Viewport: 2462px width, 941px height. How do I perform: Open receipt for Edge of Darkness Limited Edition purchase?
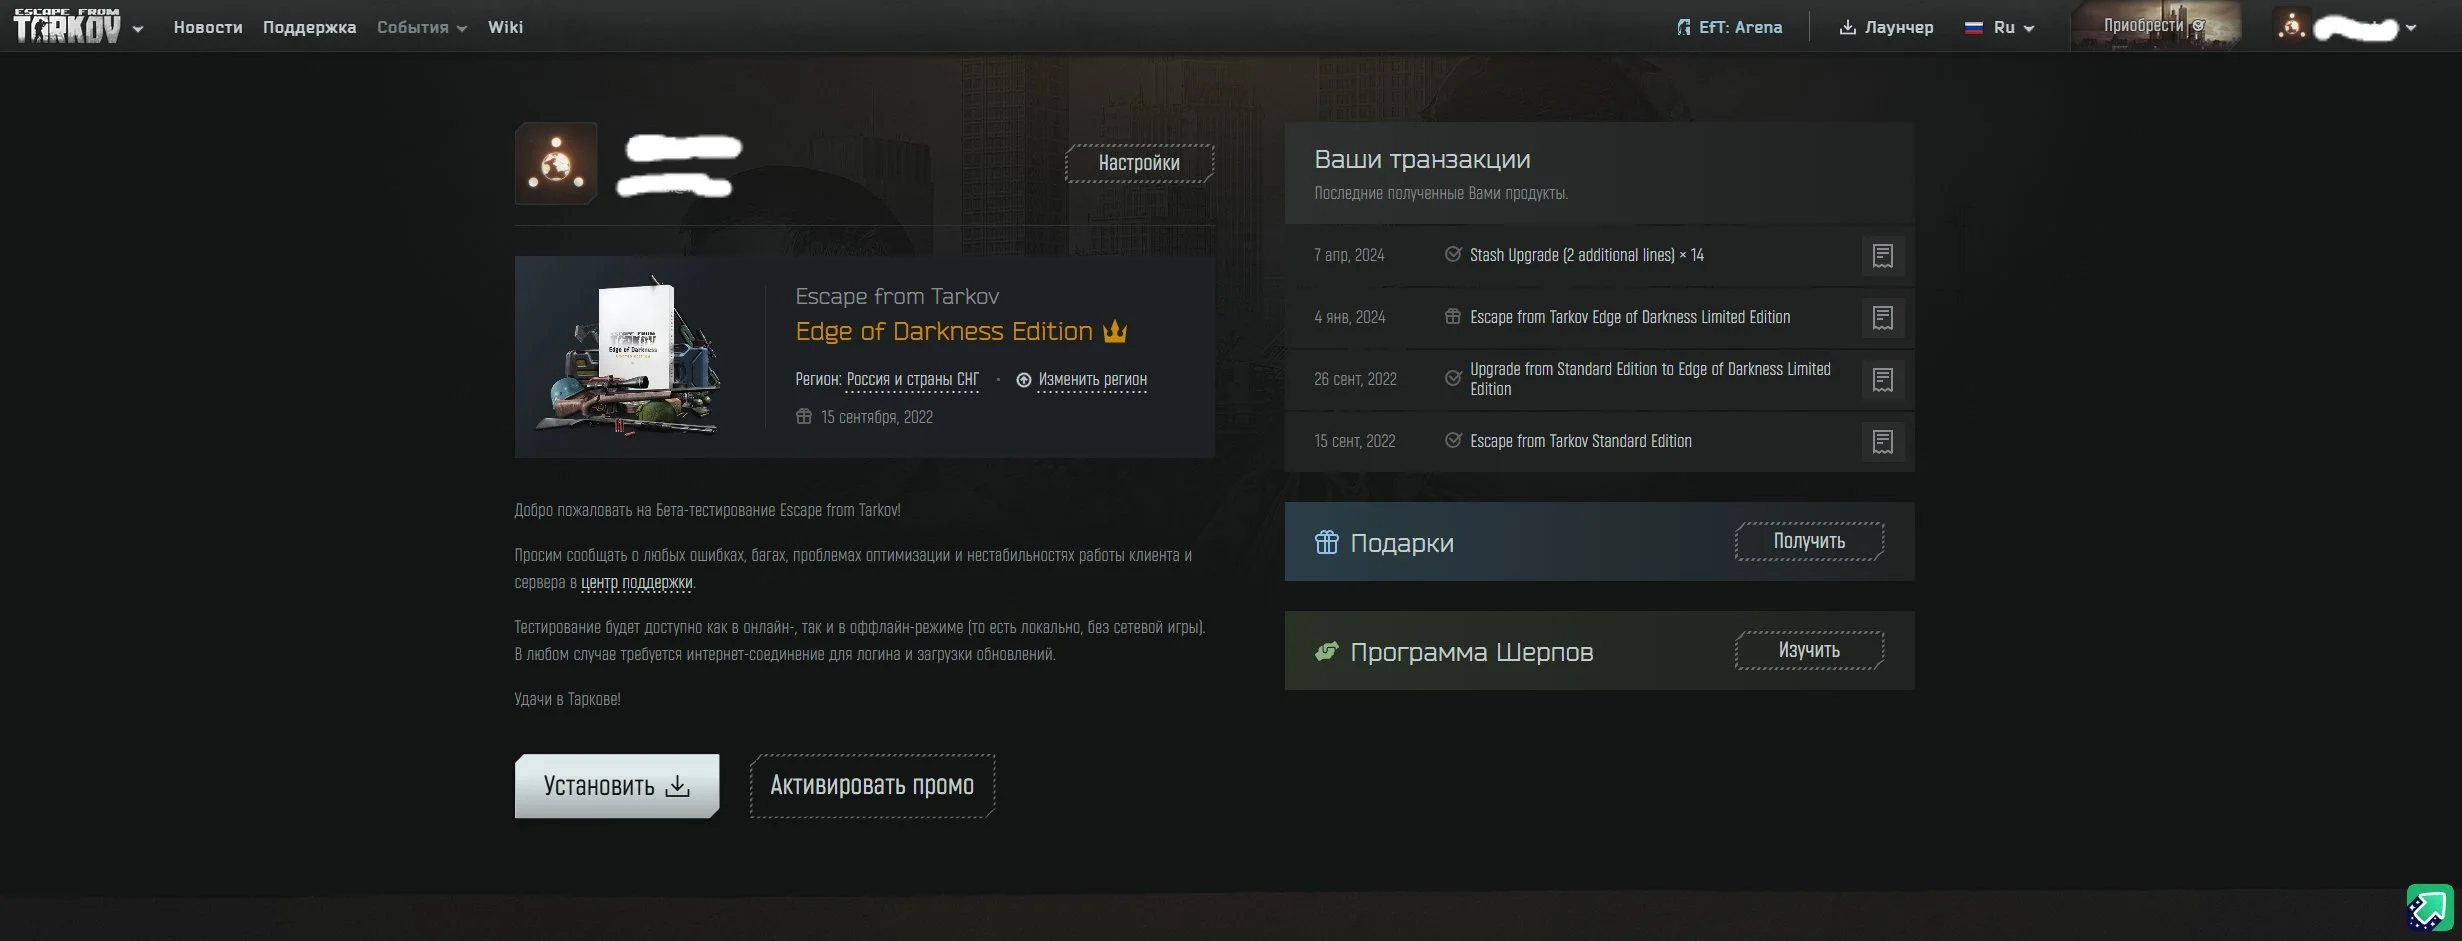[x=1883, y=318]
